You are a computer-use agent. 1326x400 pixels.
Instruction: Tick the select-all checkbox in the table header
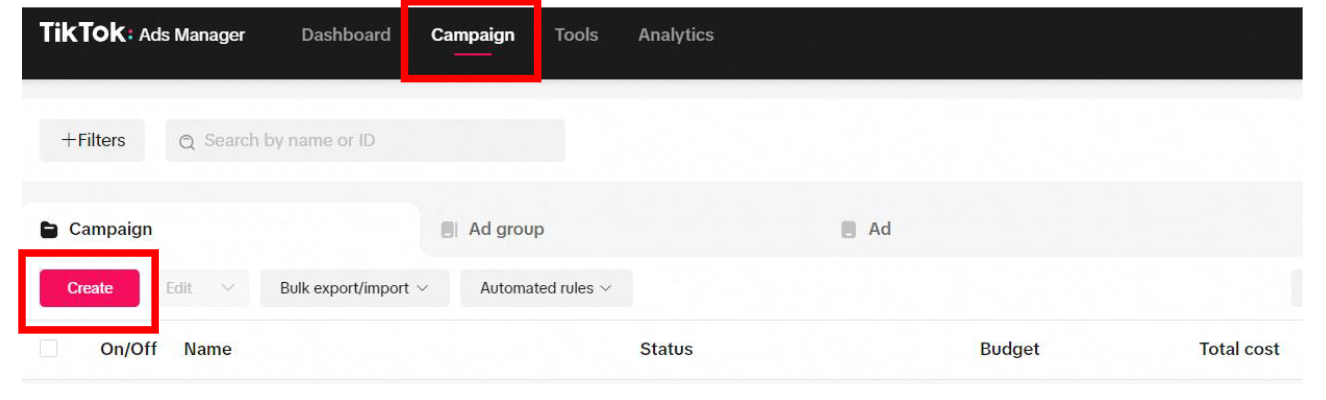tap(49, 349)
